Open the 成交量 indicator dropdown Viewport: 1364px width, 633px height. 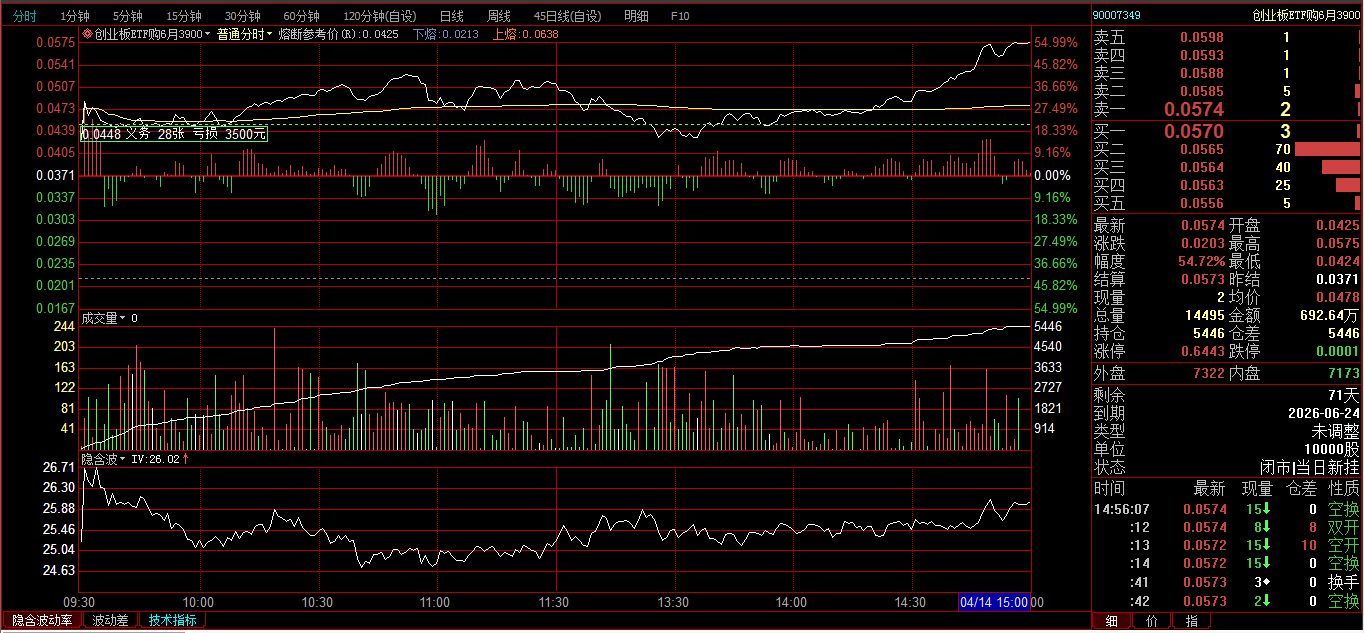click(122, 319)
